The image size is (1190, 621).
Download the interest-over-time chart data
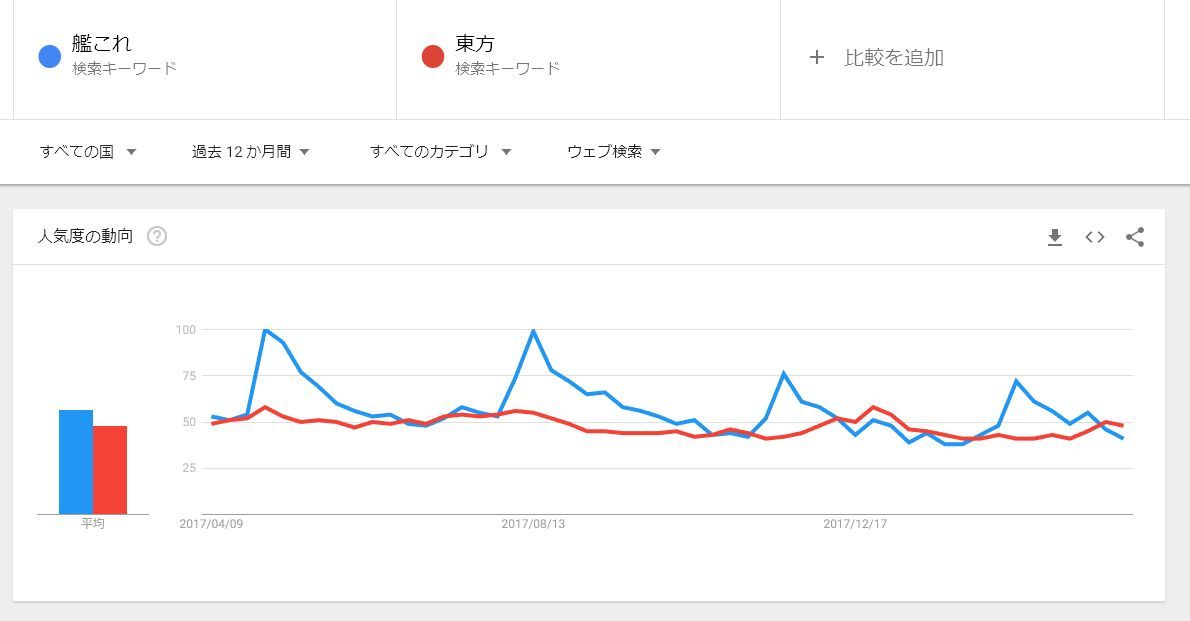click(x=1054, y=237)
